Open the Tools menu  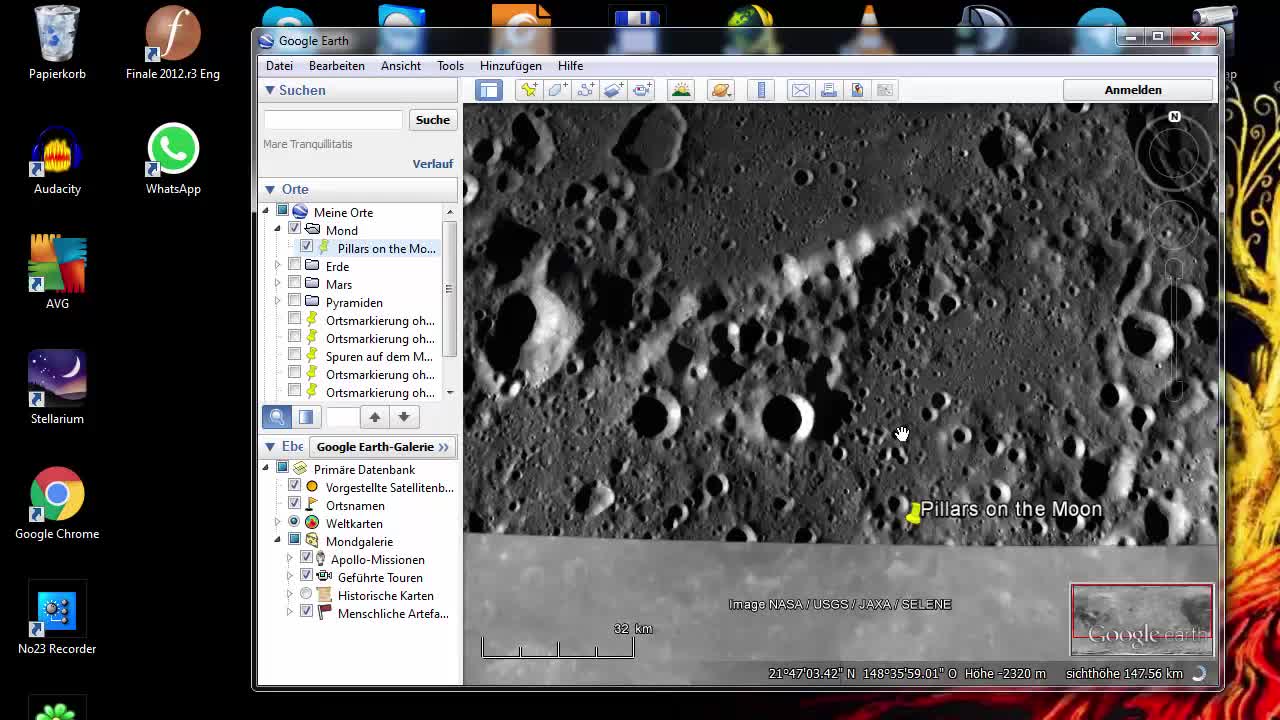pyautogui.click(x=450, y=66)
